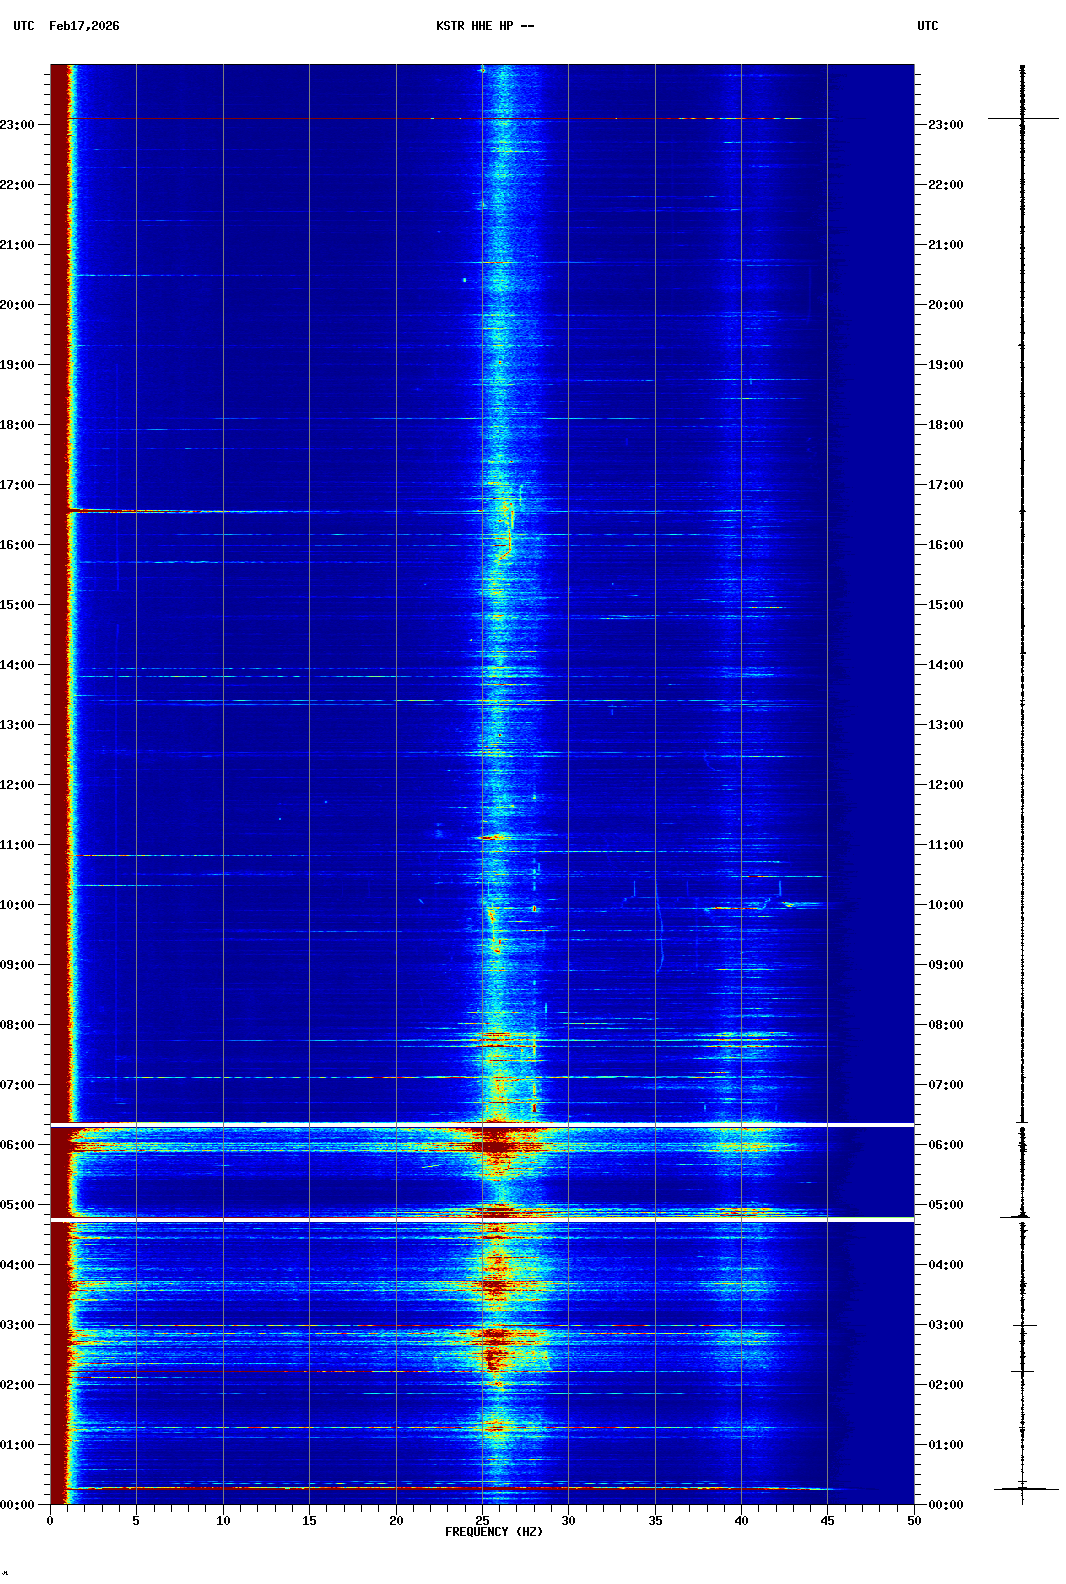Click the lower white data gap band below 05:00
Viewport: 1066px width, 1584px height.
pos(482,1220)
